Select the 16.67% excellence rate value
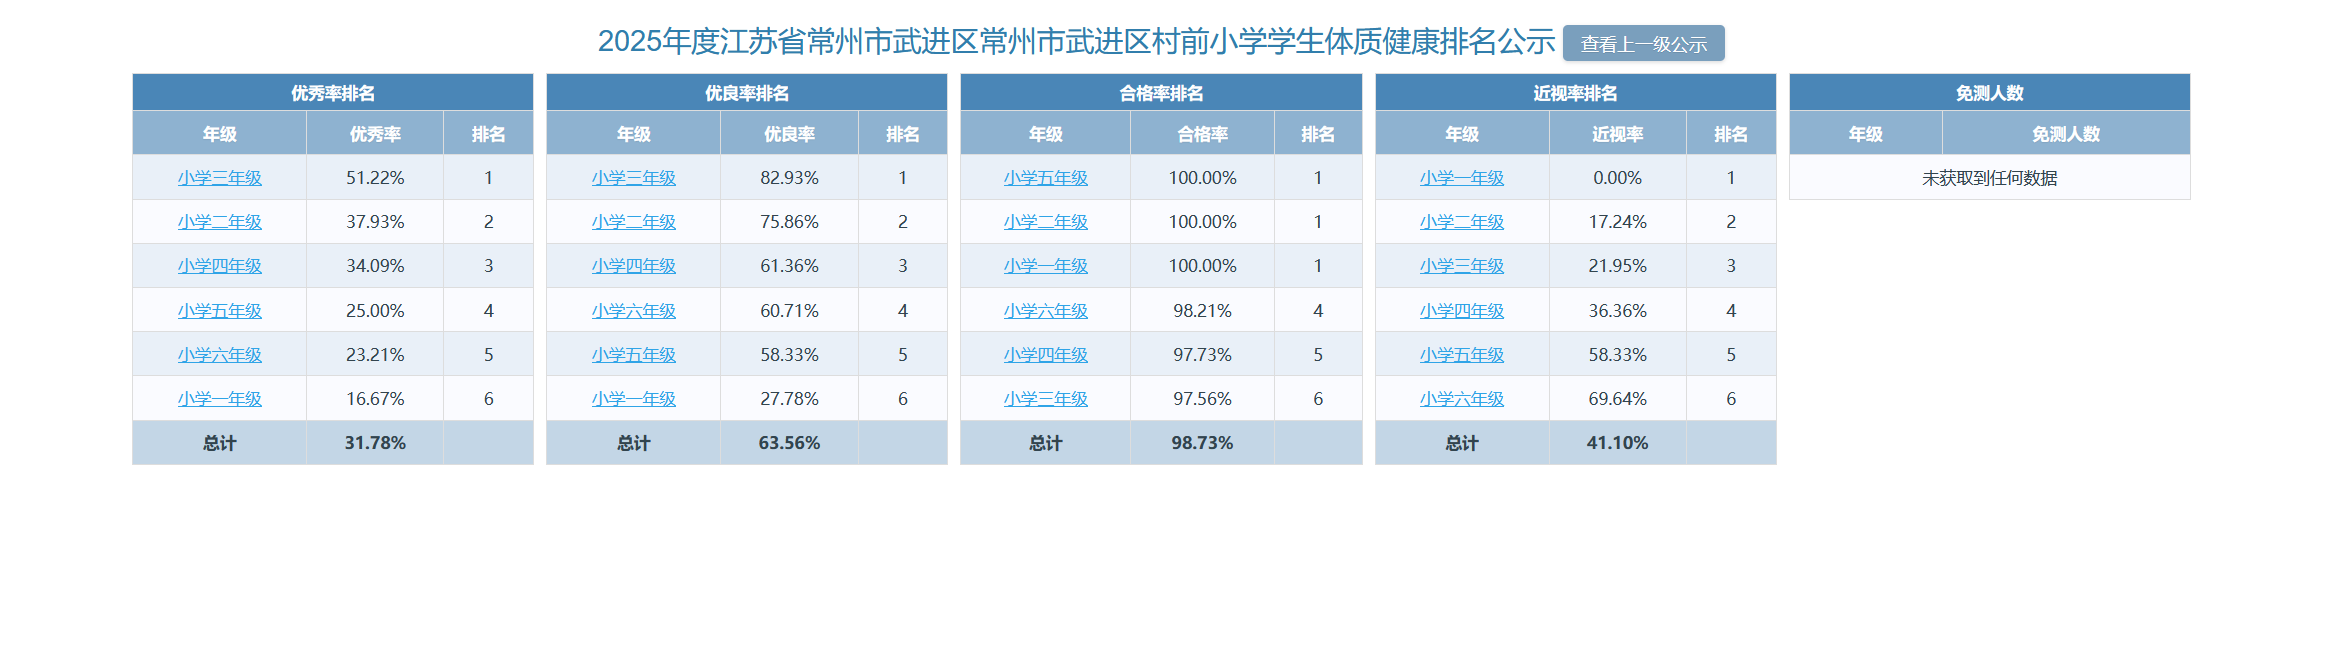Screen dimensions: 2334x672 click(x=375, y=399)
